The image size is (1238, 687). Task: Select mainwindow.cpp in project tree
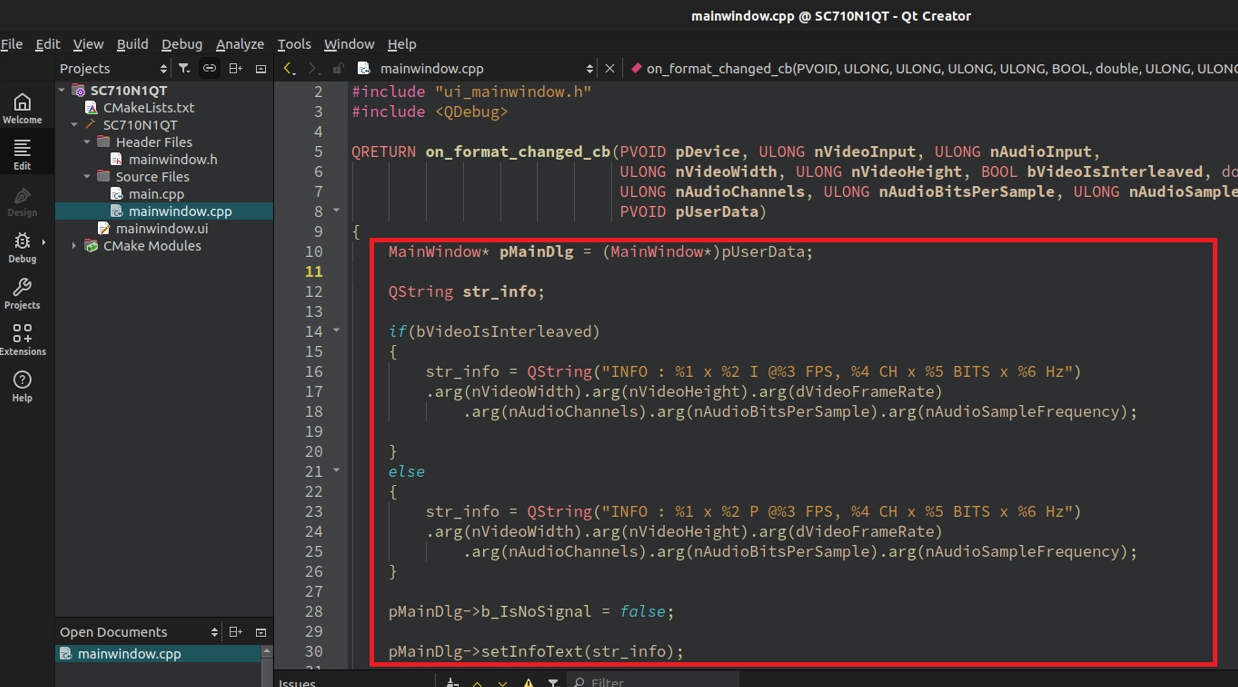[x=164, y=211]
